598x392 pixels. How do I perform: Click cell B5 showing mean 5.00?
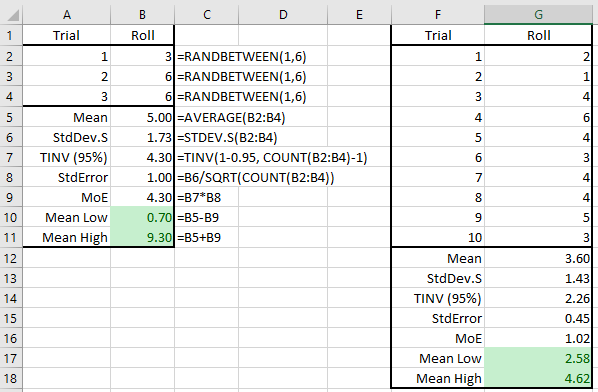click(142, 117)
